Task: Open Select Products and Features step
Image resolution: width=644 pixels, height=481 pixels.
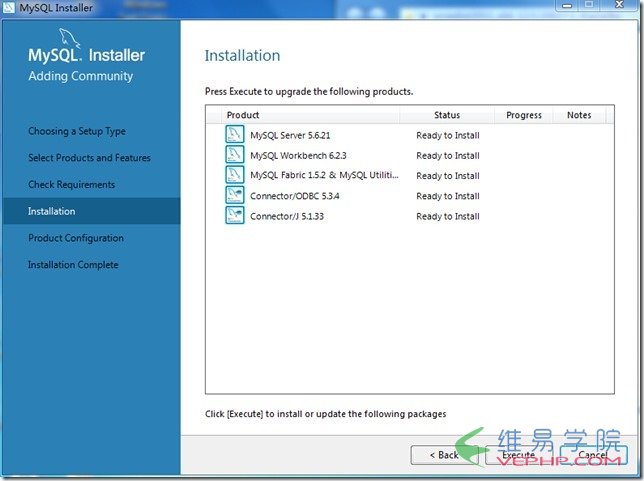Action: [x=89, y=158]
